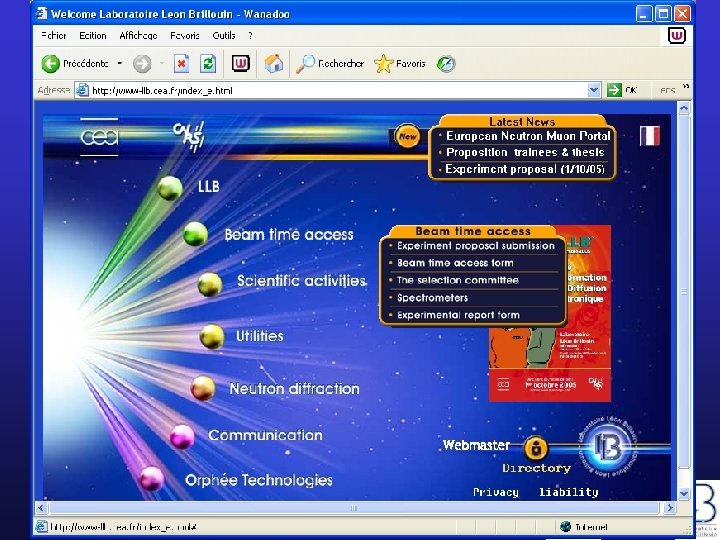Open Spectrometers link
Screen dimensions: 720x540
click(433, 298)
